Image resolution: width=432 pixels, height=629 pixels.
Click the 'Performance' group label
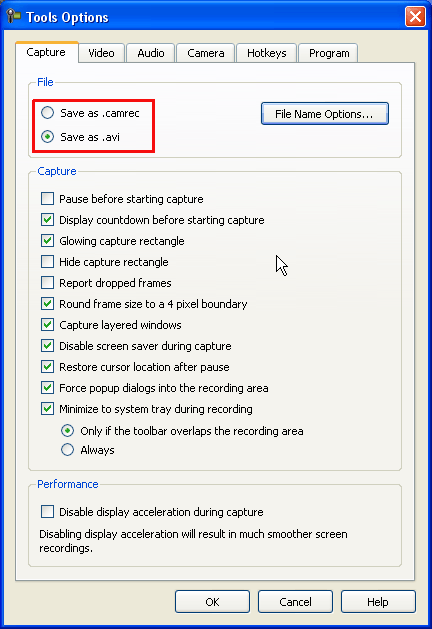pos(68,484)
